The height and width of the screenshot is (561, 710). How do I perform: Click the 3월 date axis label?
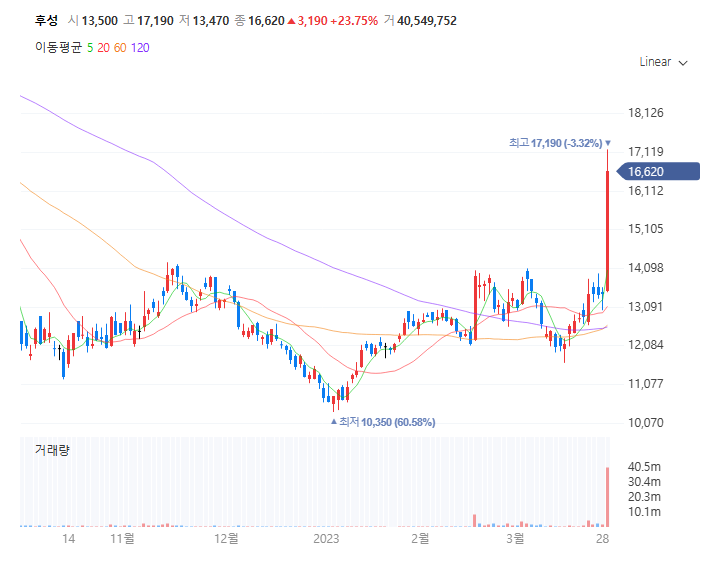coord(515,538)
